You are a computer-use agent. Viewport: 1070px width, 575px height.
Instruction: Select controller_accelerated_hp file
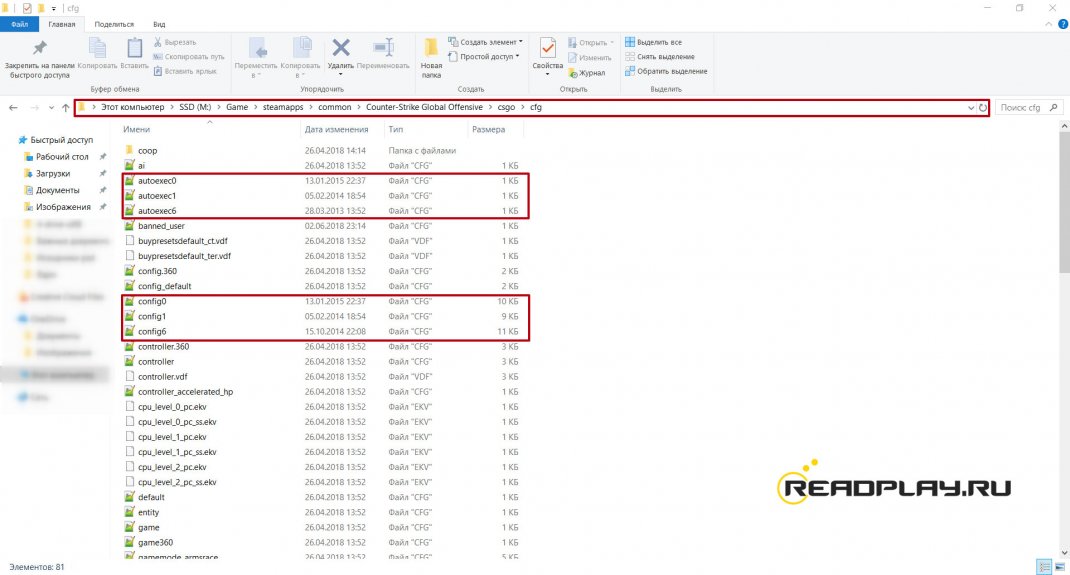(185, 392)
